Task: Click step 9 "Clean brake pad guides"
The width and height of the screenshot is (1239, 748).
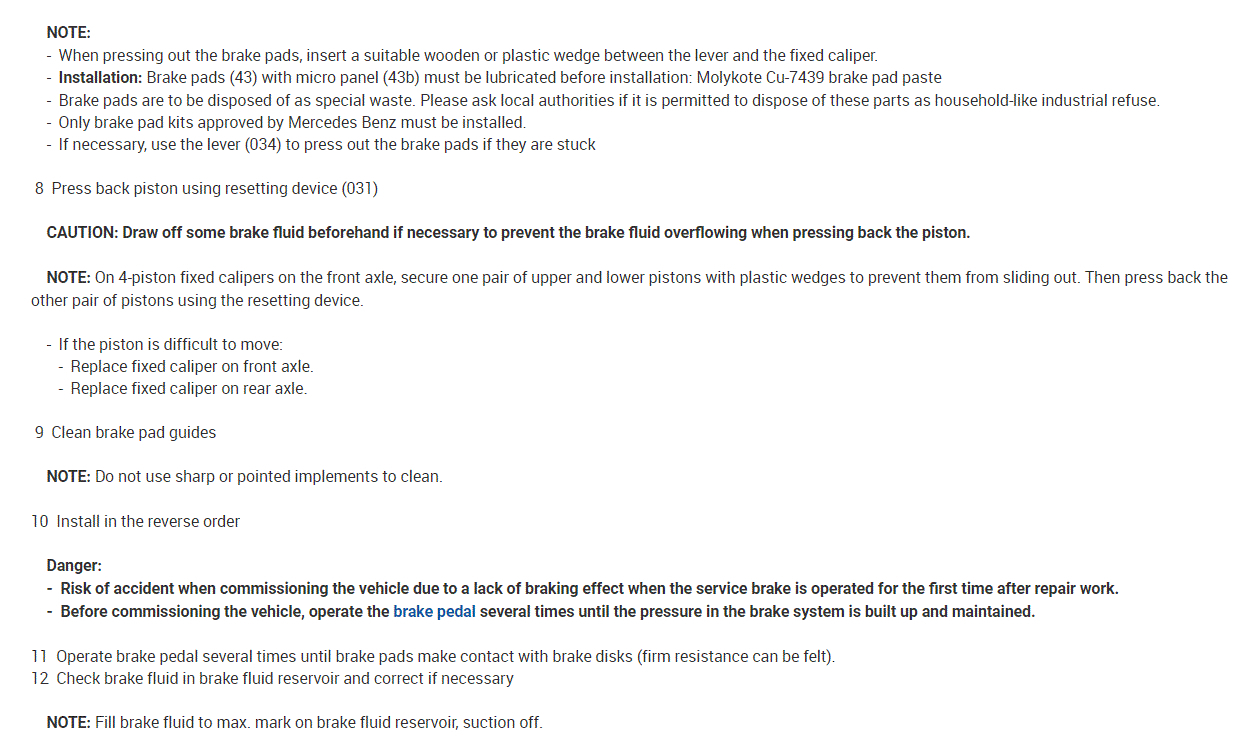Action: coord(133,432)
